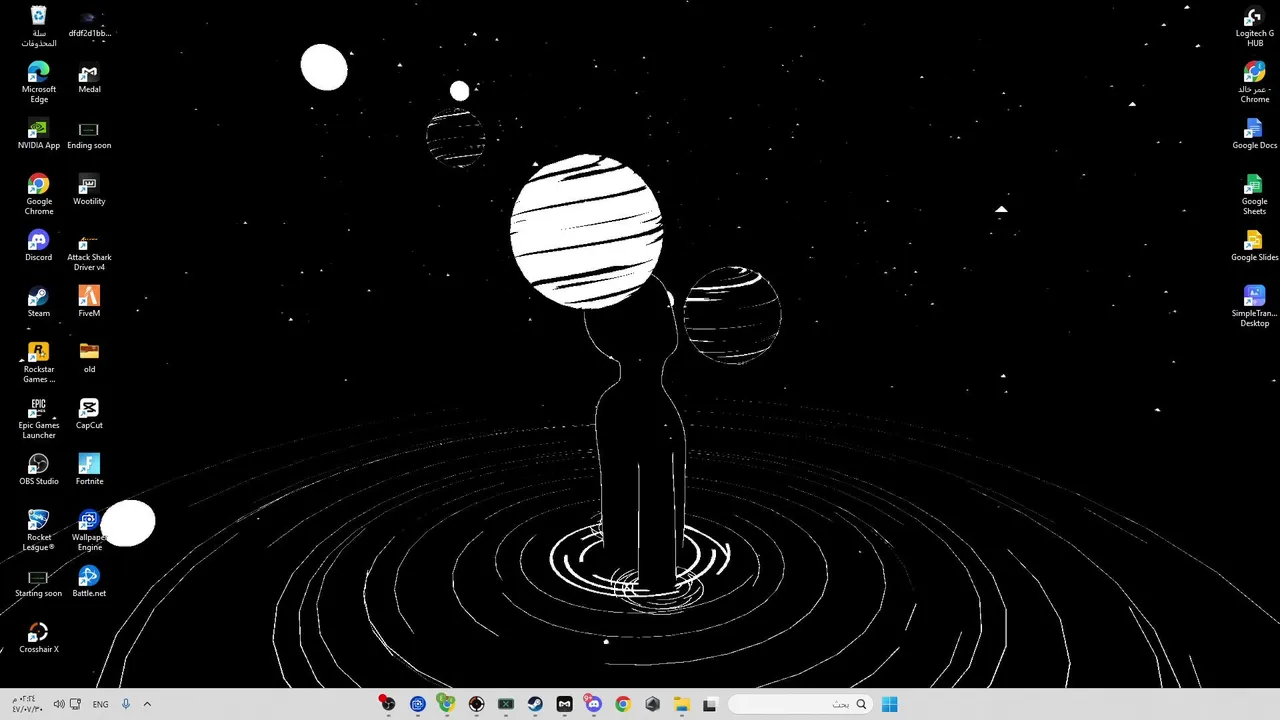Launch Epic Games Launcher desktop shortcut
Viewport: 1280px width, 720px height.
pos(38,418)
